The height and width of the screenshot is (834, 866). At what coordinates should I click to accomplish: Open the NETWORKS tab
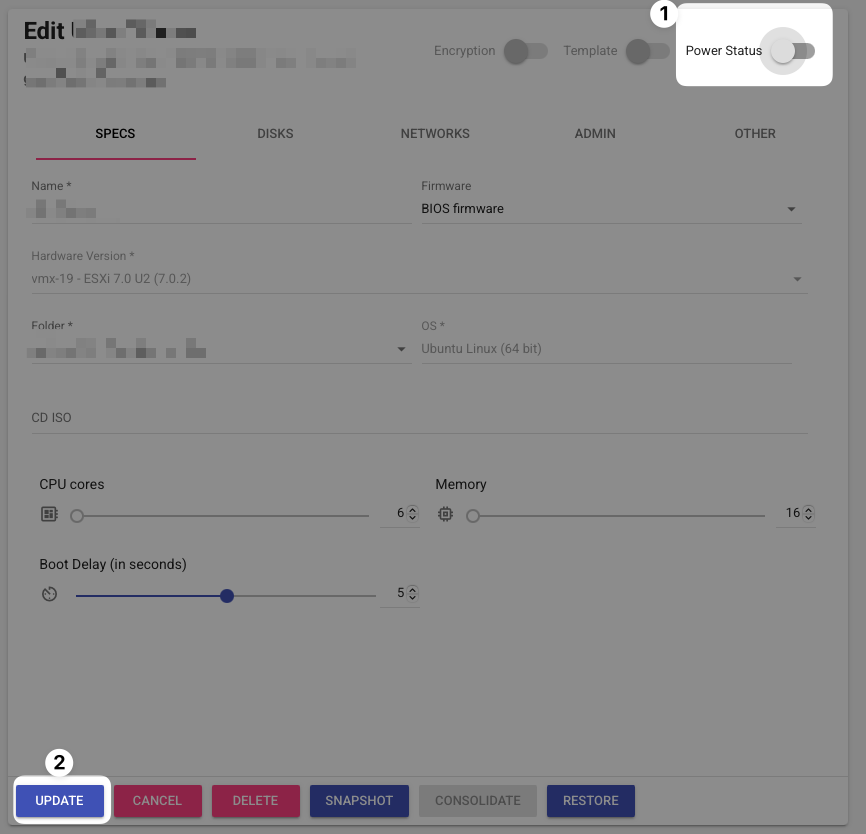pos(435,134)
